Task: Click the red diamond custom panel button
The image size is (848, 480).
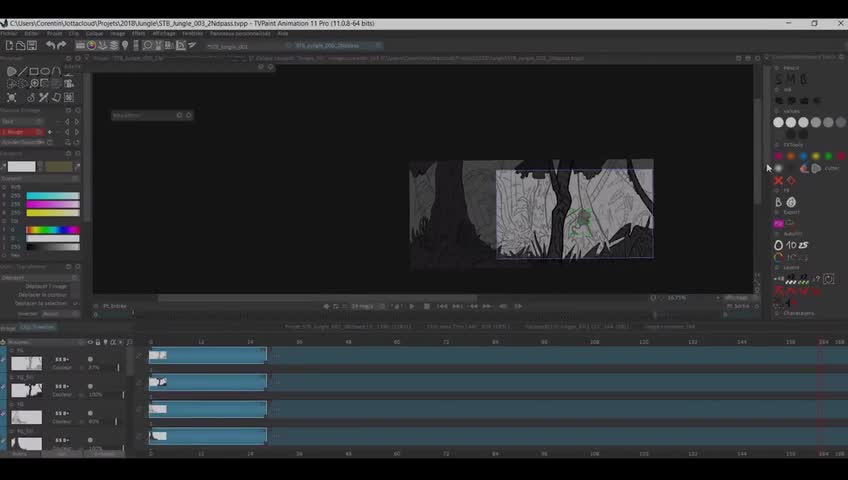Action: (791, 181)
